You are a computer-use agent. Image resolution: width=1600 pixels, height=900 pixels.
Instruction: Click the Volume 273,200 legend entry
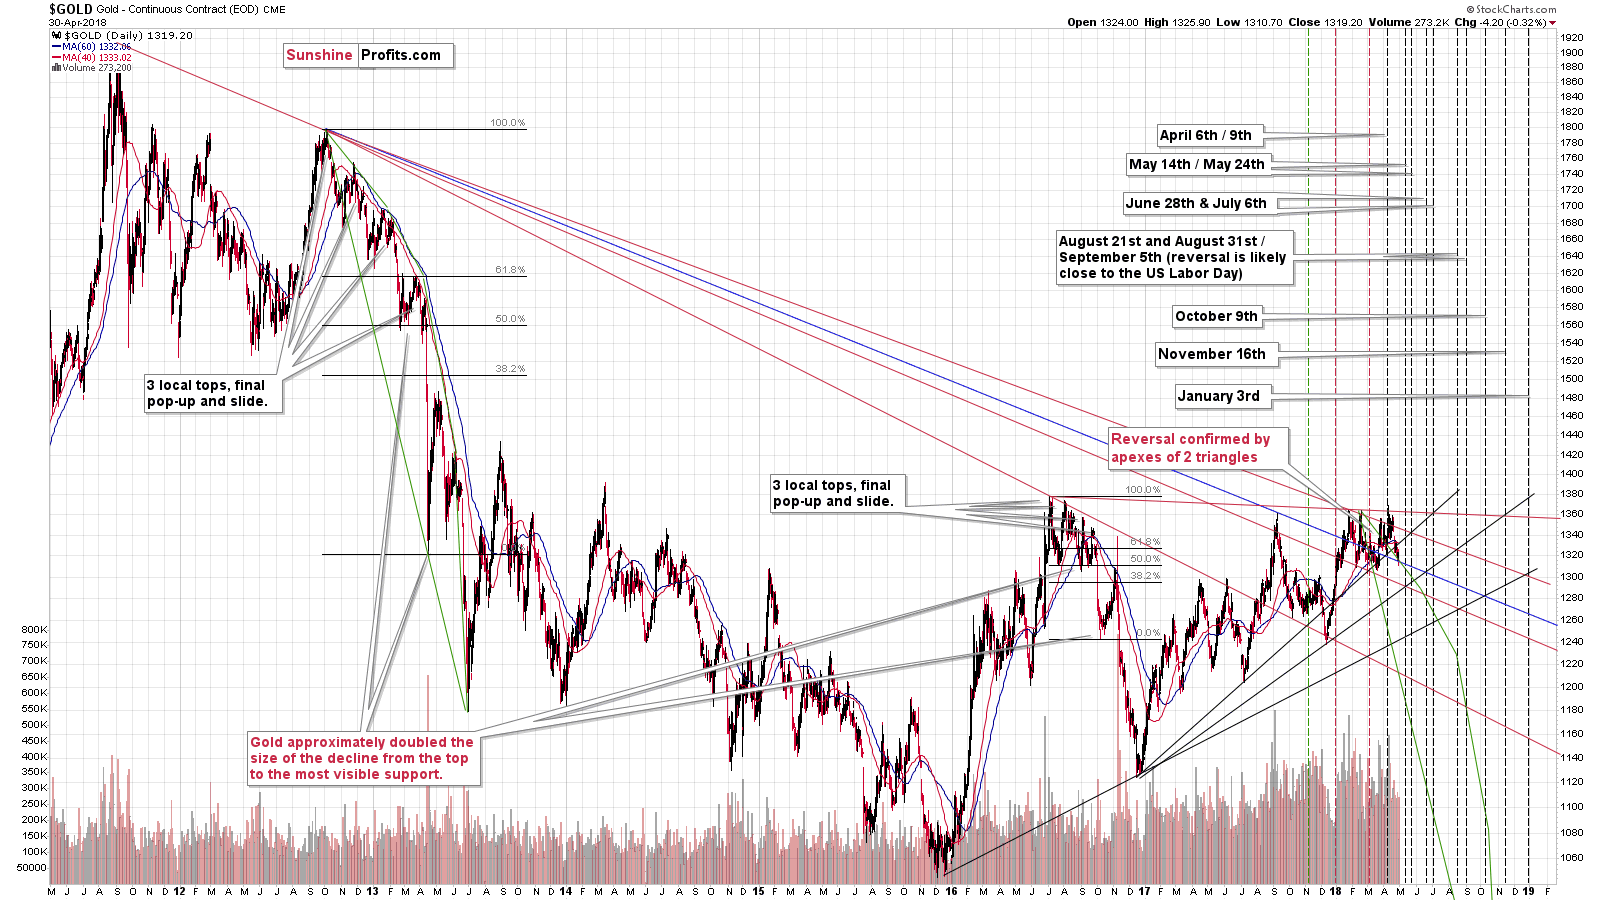[91, 68]
